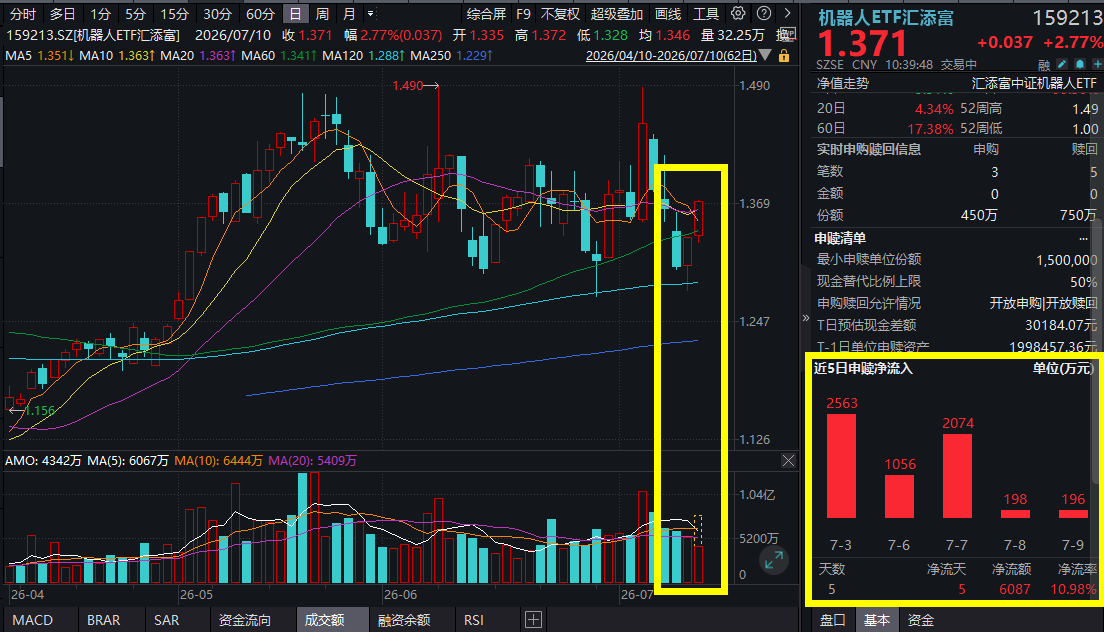This screenshot has height=632, width=1104.
Task: Switch to the MACD indicator tab
Action: tap(32, 620)
